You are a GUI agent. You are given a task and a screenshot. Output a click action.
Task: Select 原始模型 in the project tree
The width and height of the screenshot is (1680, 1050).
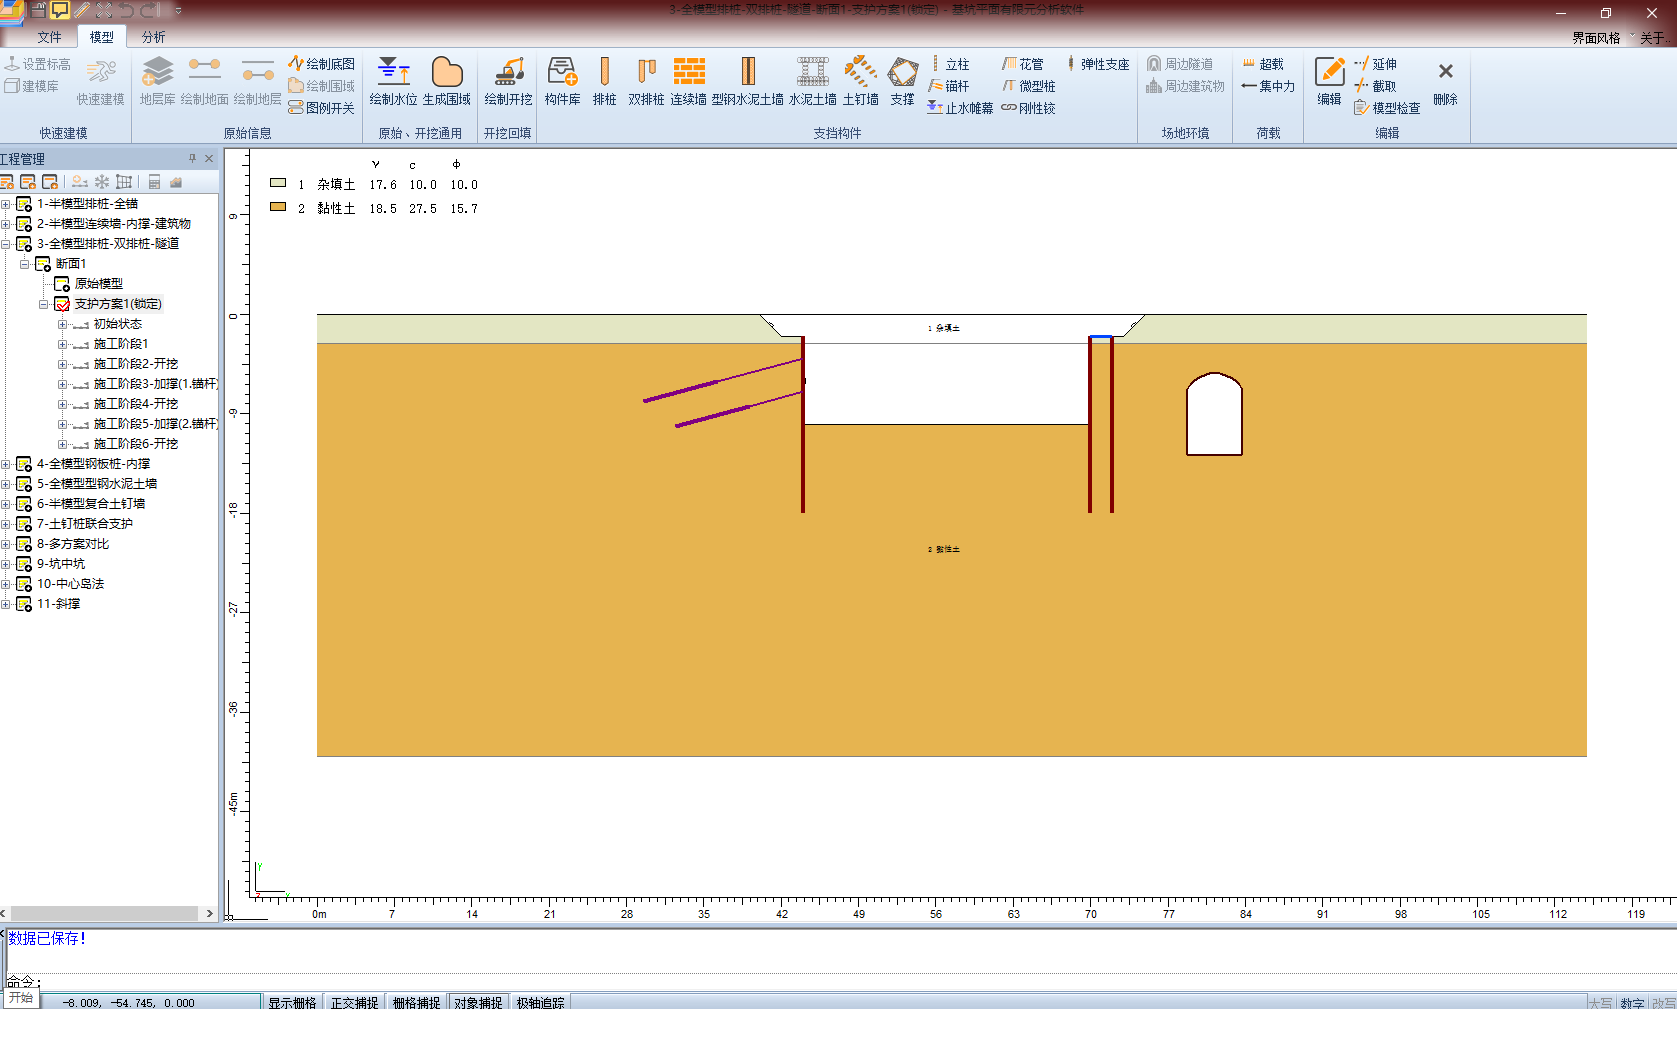pyautogui.click(x=98, y=284)
